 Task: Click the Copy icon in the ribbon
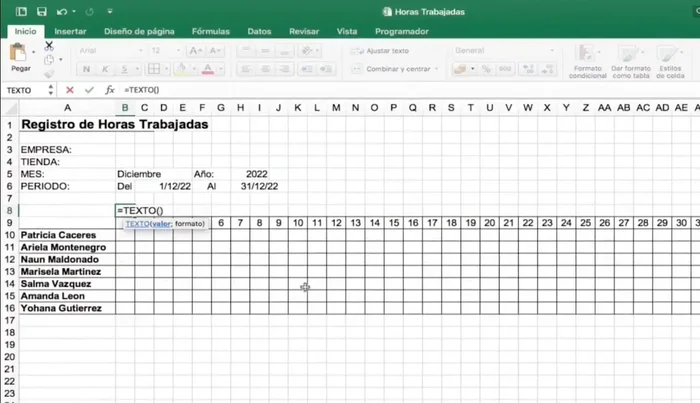click(x=49, y=59)
